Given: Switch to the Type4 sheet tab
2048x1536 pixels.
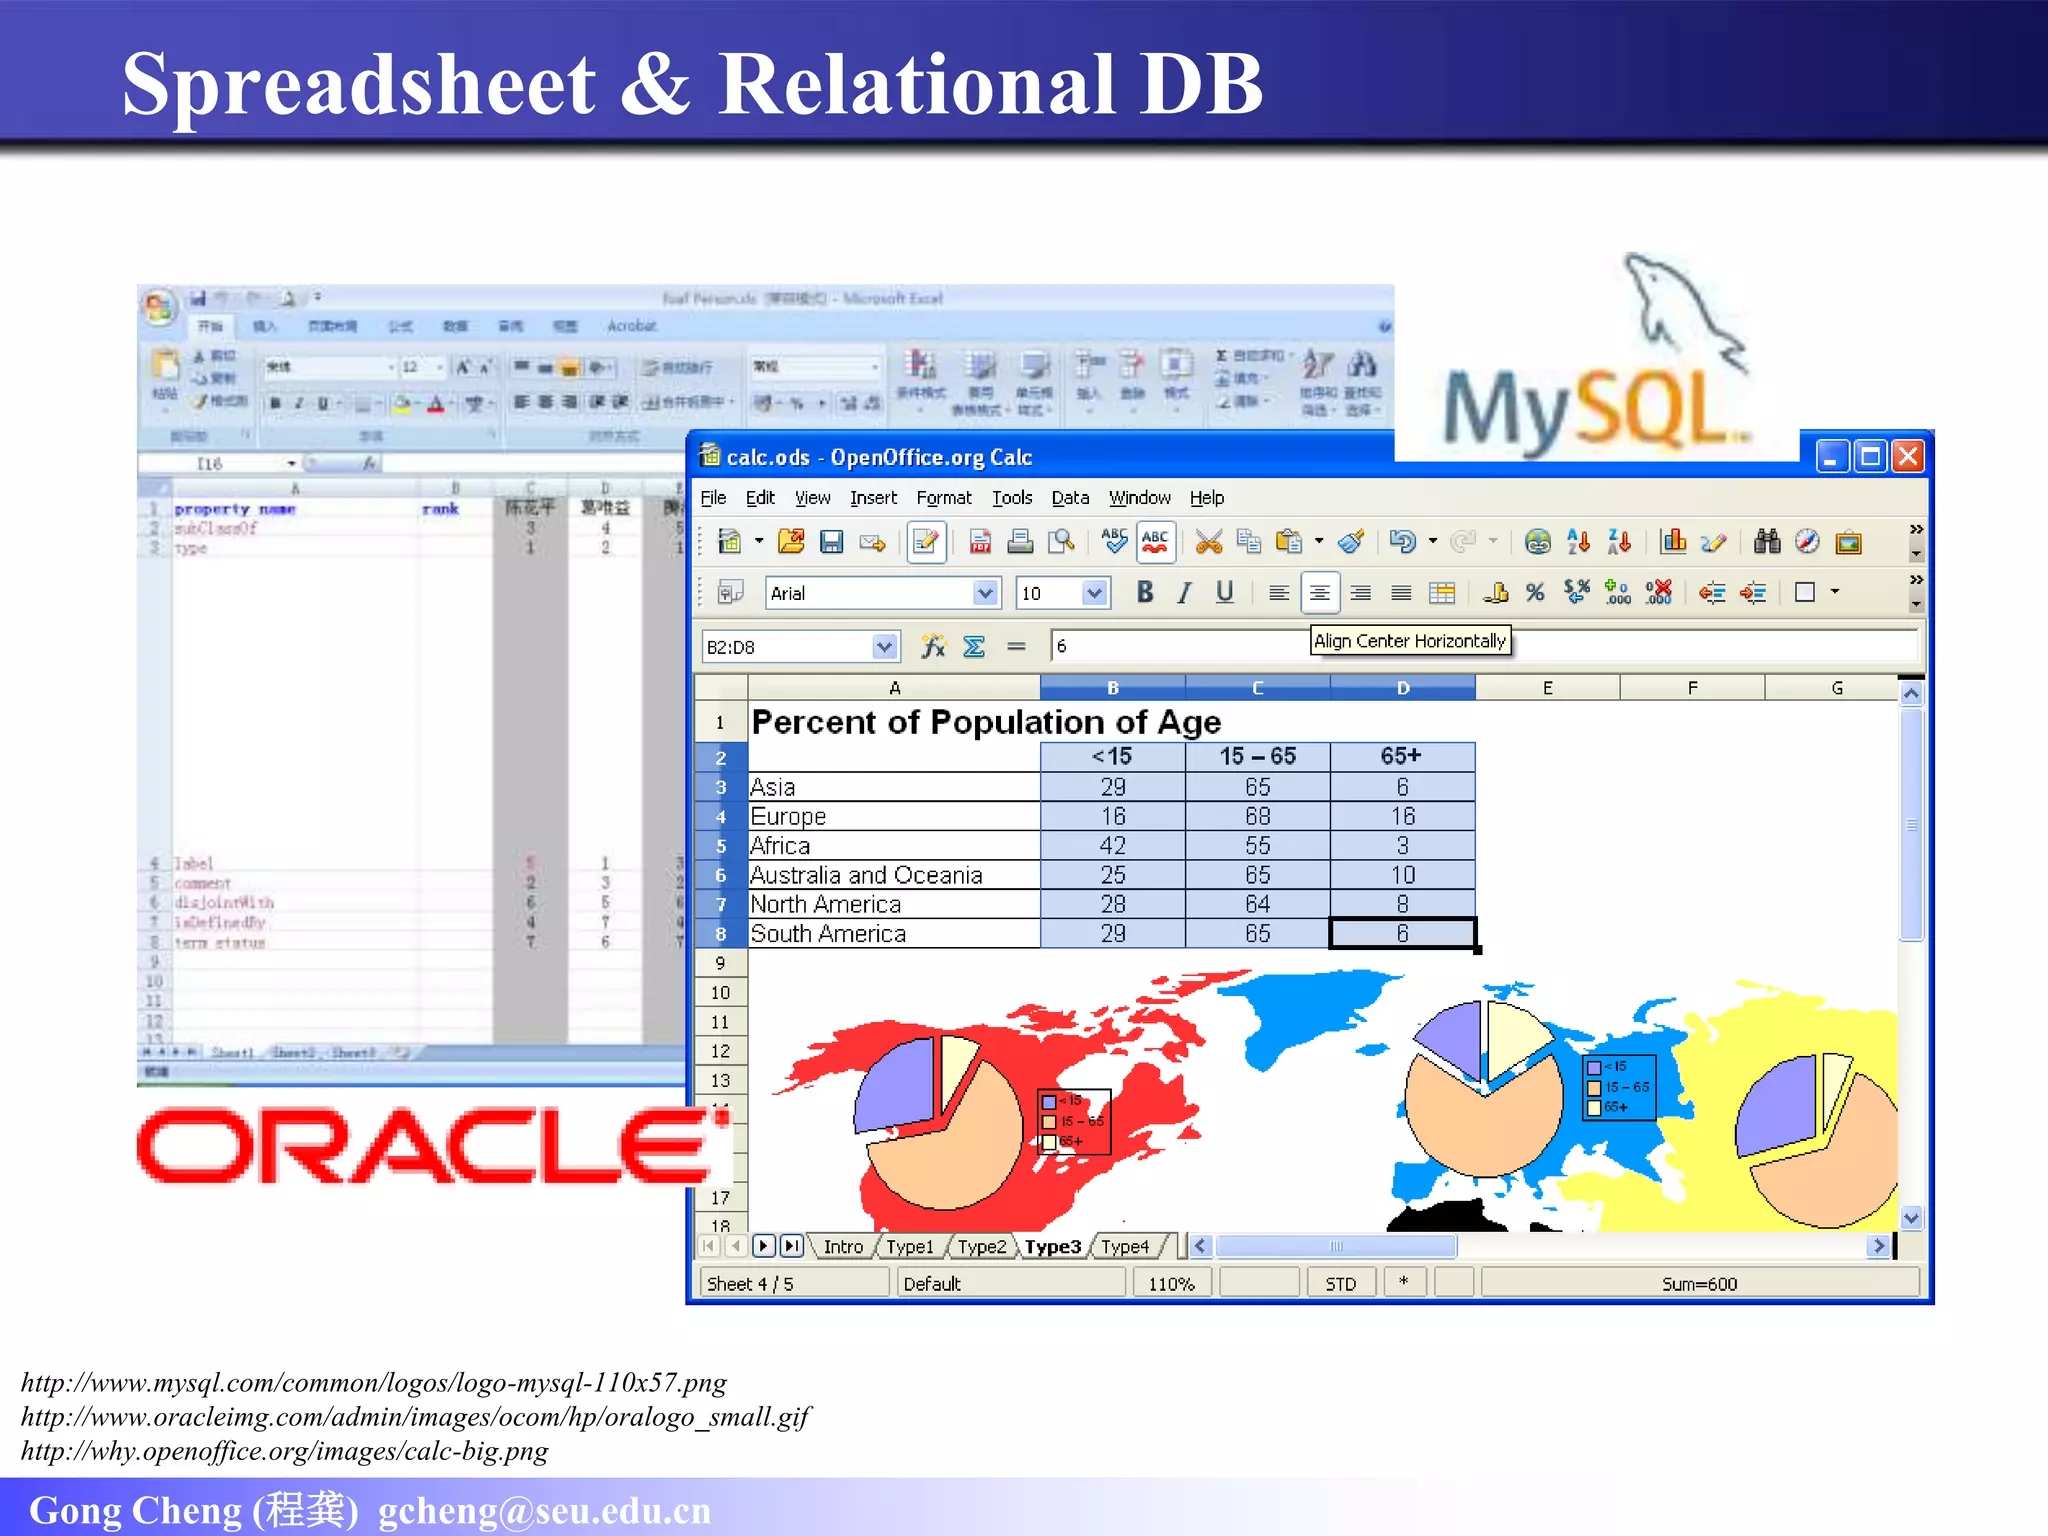Looking at the screenshot, I should tap(1125, 1247).
